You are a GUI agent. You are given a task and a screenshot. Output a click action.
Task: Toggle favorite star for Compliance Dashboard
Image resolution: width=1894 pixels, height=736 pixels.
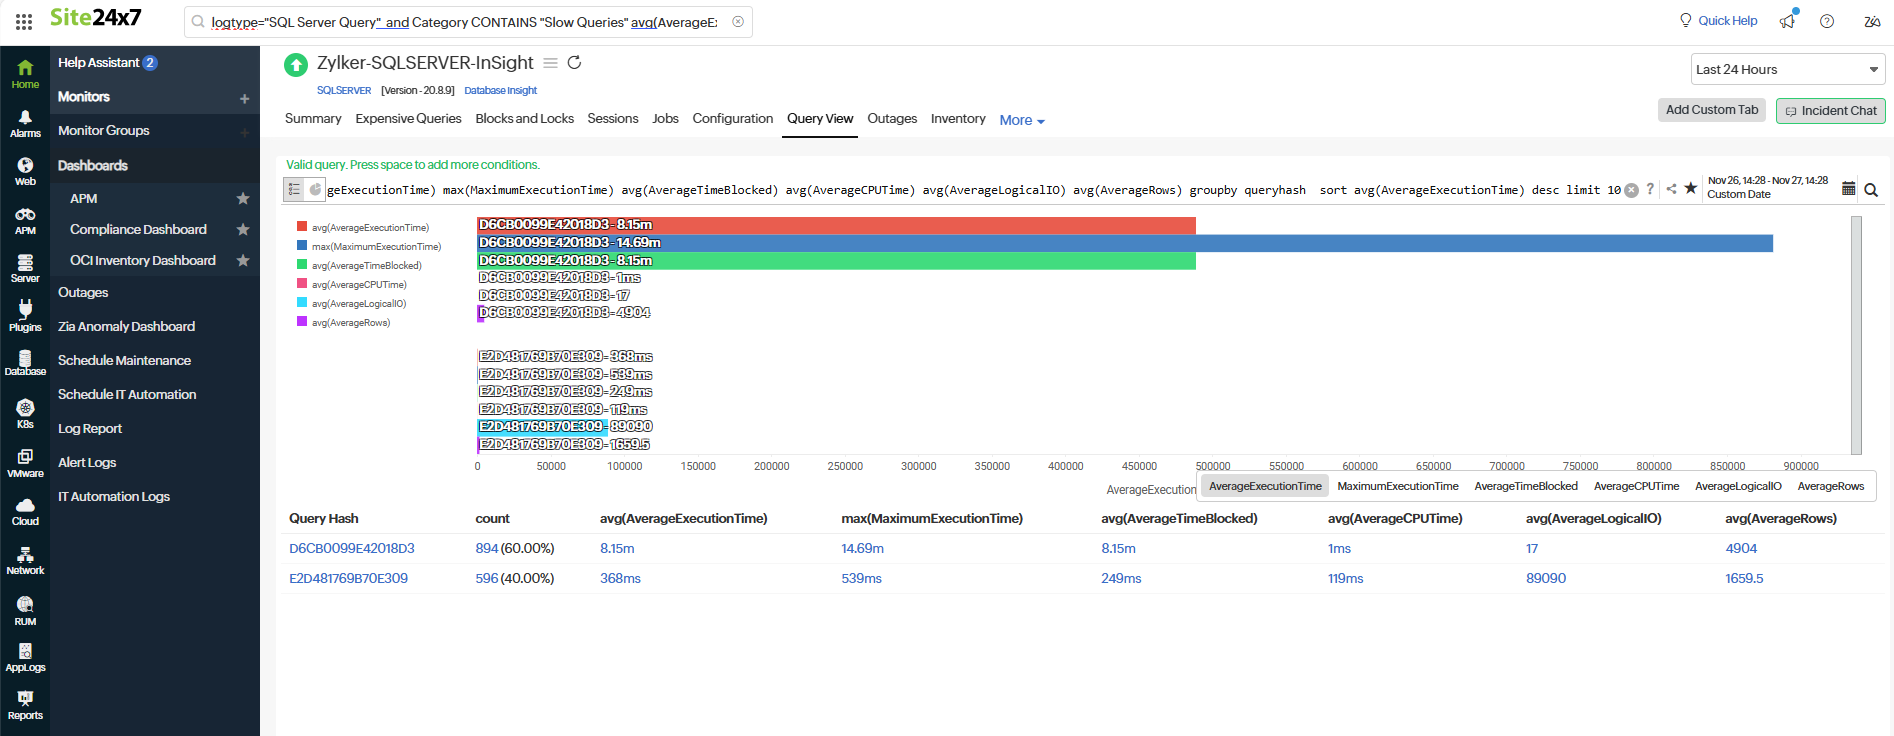pyautogui.click(x=242, y=229)
